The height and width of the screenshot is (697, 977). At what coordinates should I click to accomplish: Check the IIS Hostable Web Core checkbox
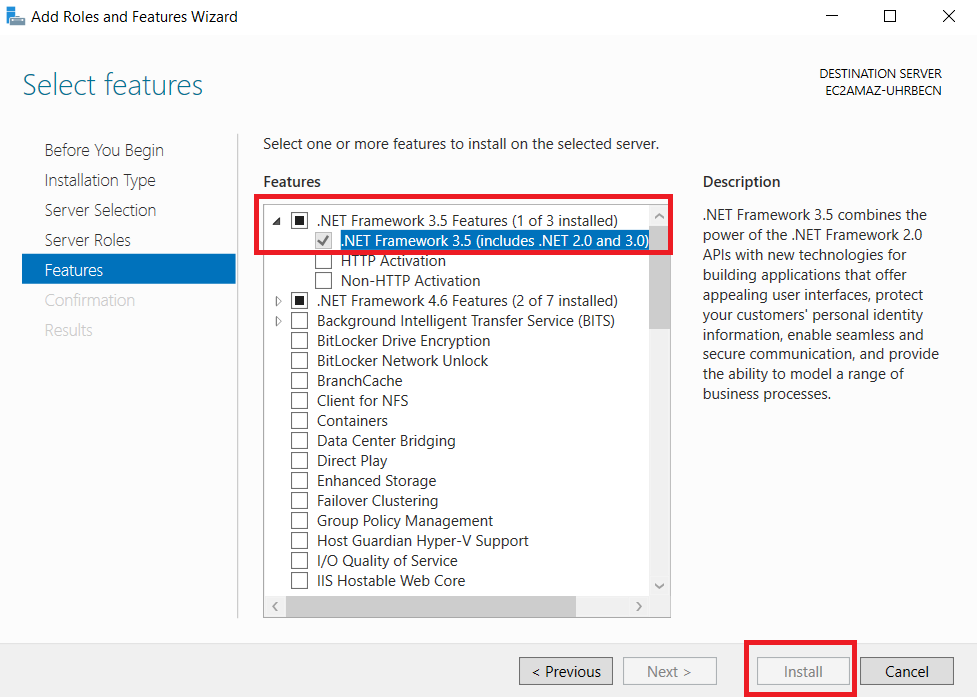[x=299, y=581]
